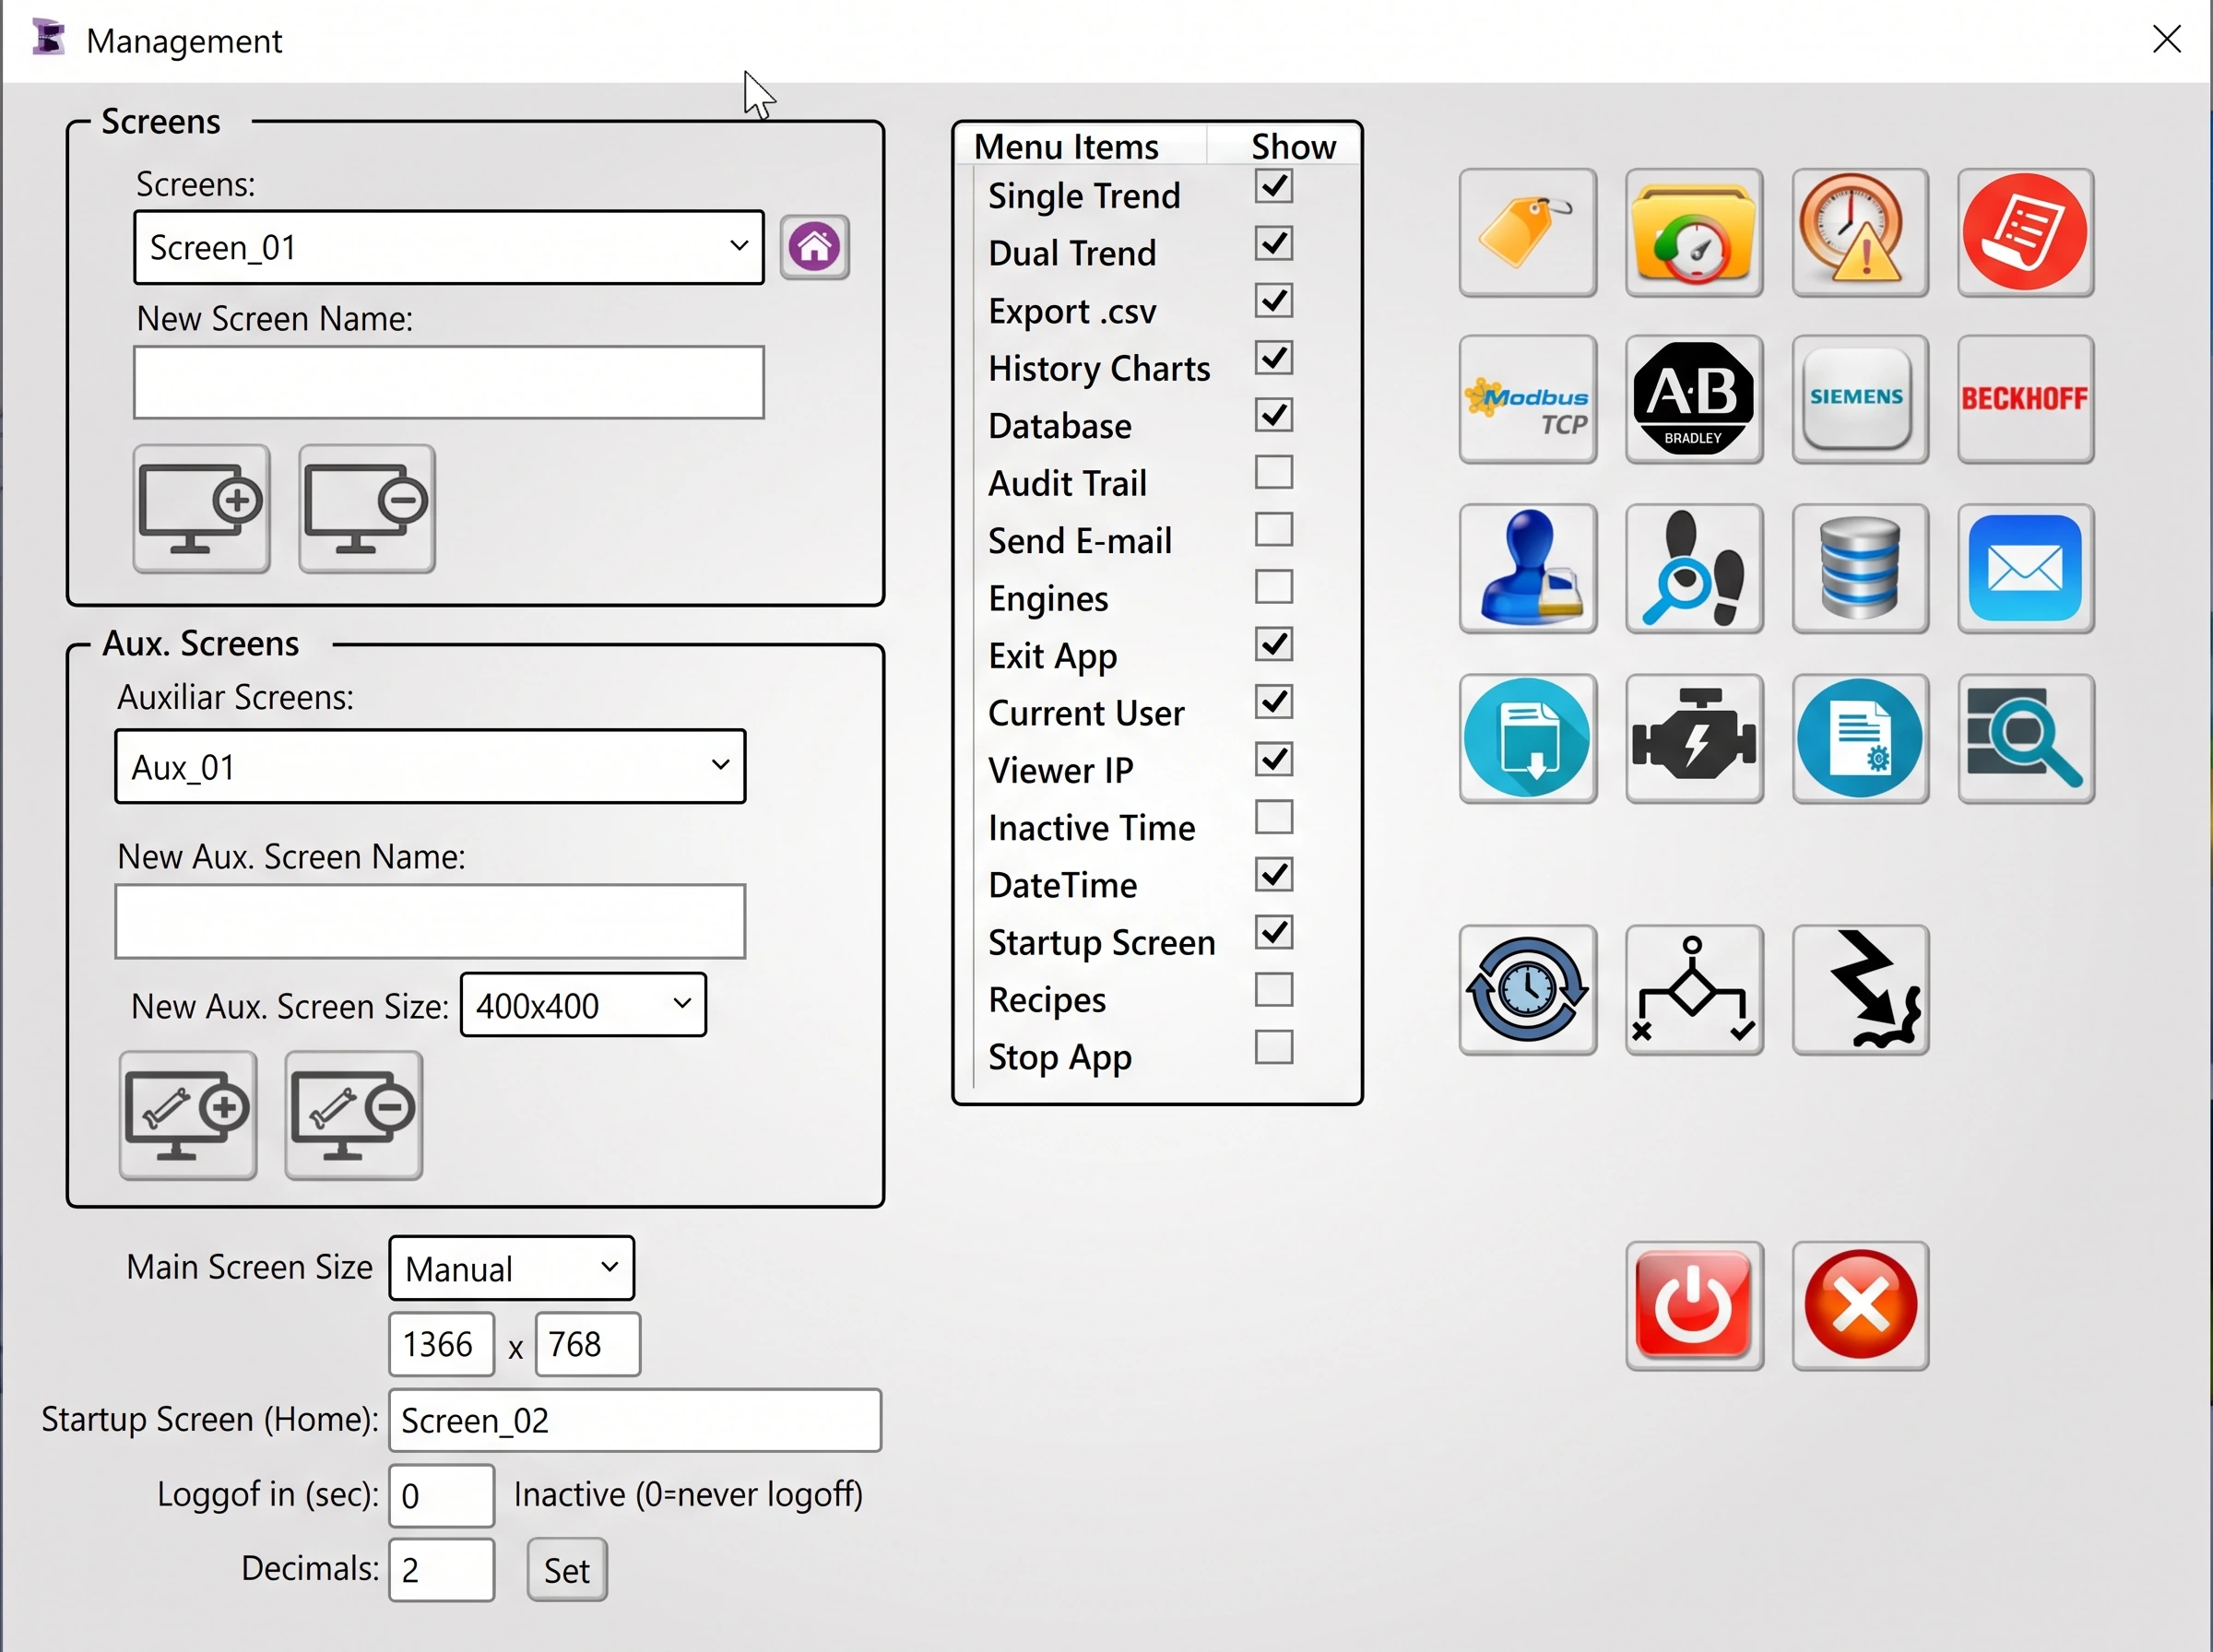2213x1652 pixels.
Task: Click the server search magnifier icon
Action: click(2025, 739)
